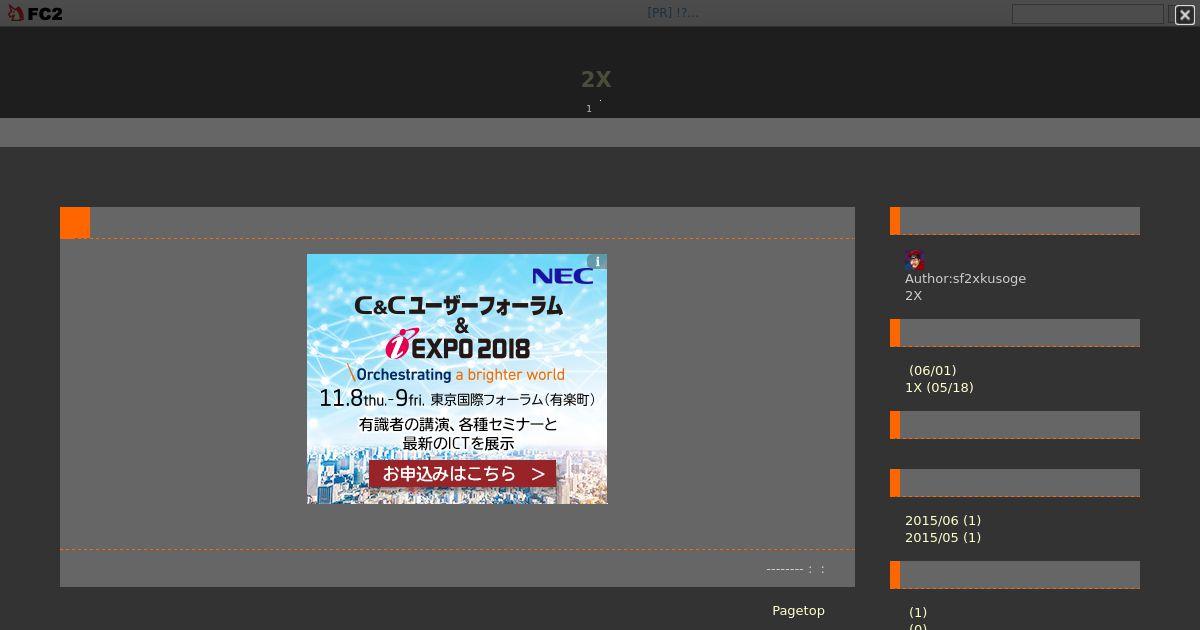This screenshot has width=1200, height=630.
Task: Focus the search field in FC2 header
Action: pyautogui.click(x=1087, y=14)
